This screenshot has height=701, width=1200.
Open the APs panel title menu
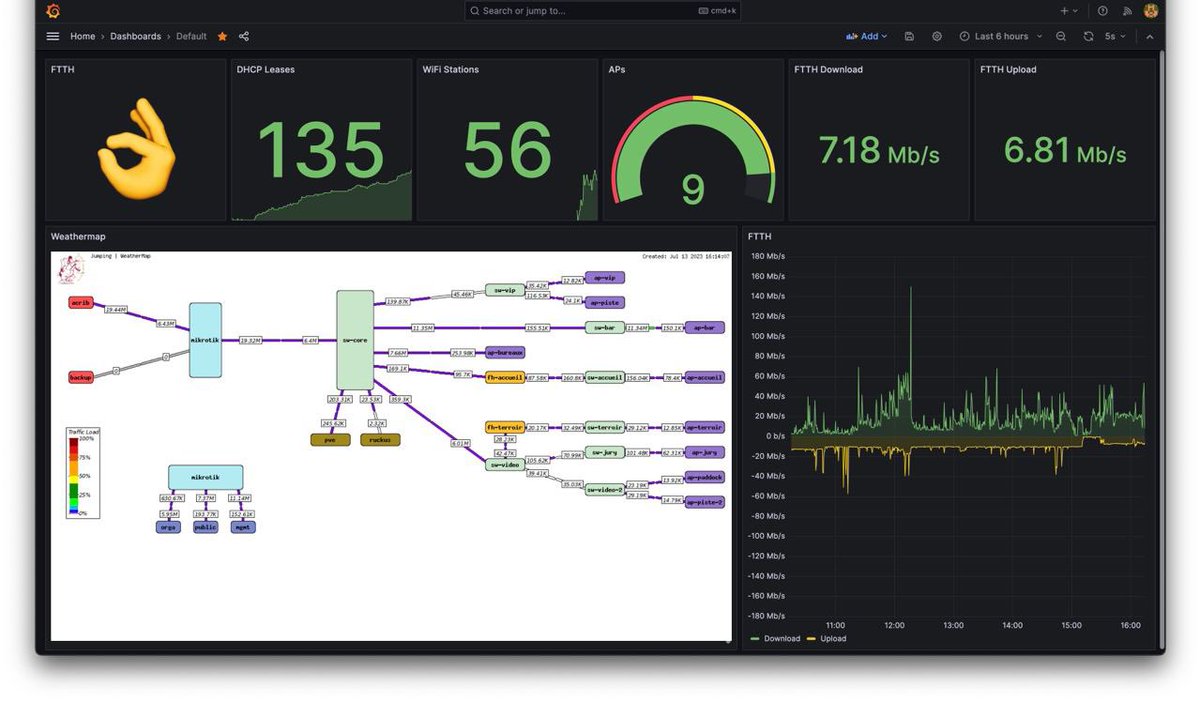[616, 70]
